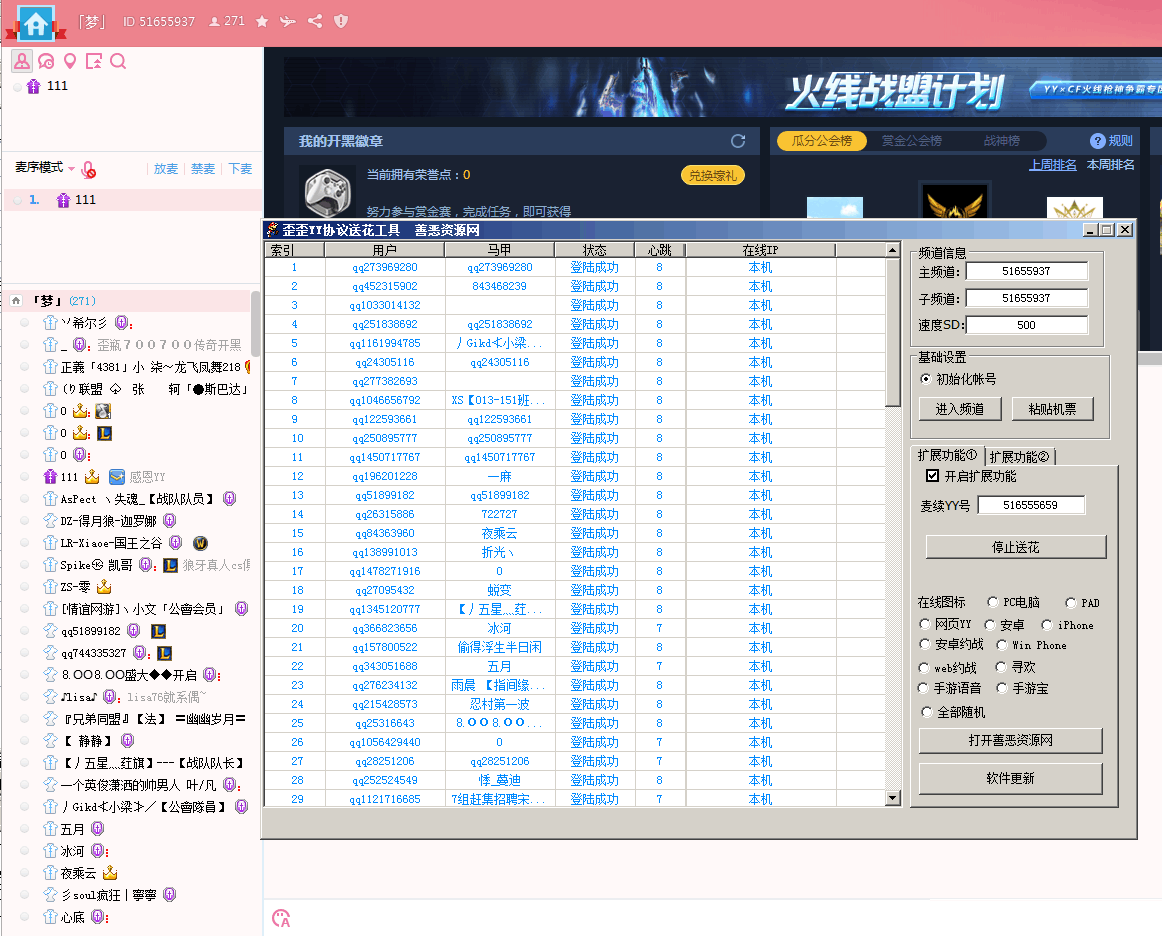Click the location pin icon in sidebar
Viewport: 1162px width, 936px height.
69,61
